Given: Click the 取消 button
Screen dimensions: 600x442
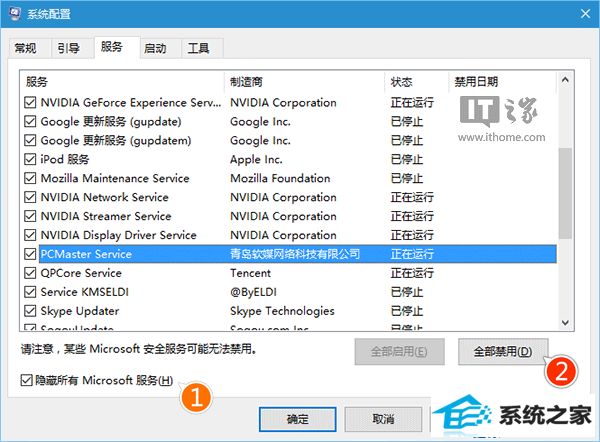Looking at the screenshot, I should [383, 419].
